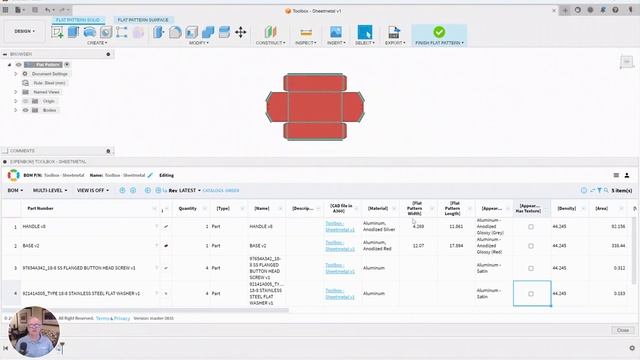
Task: Open the DESIGN workspace dropdown
Action: point(24,31)
